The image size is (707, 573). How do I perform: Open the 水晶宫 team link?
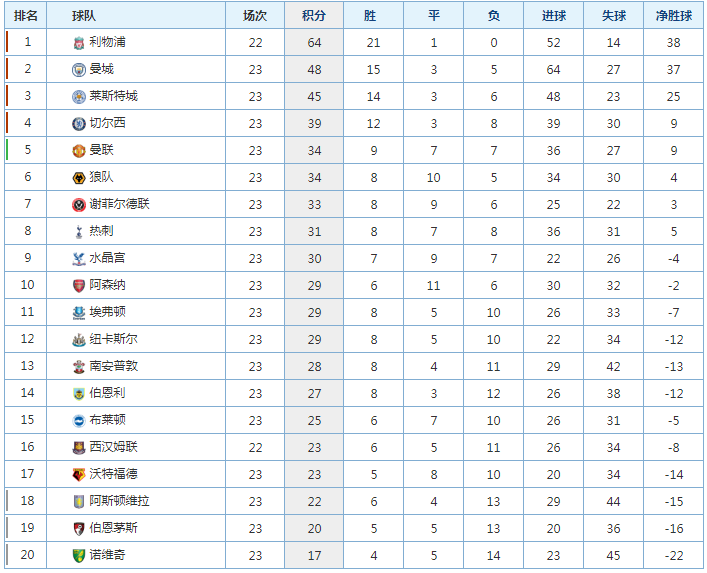107,258
